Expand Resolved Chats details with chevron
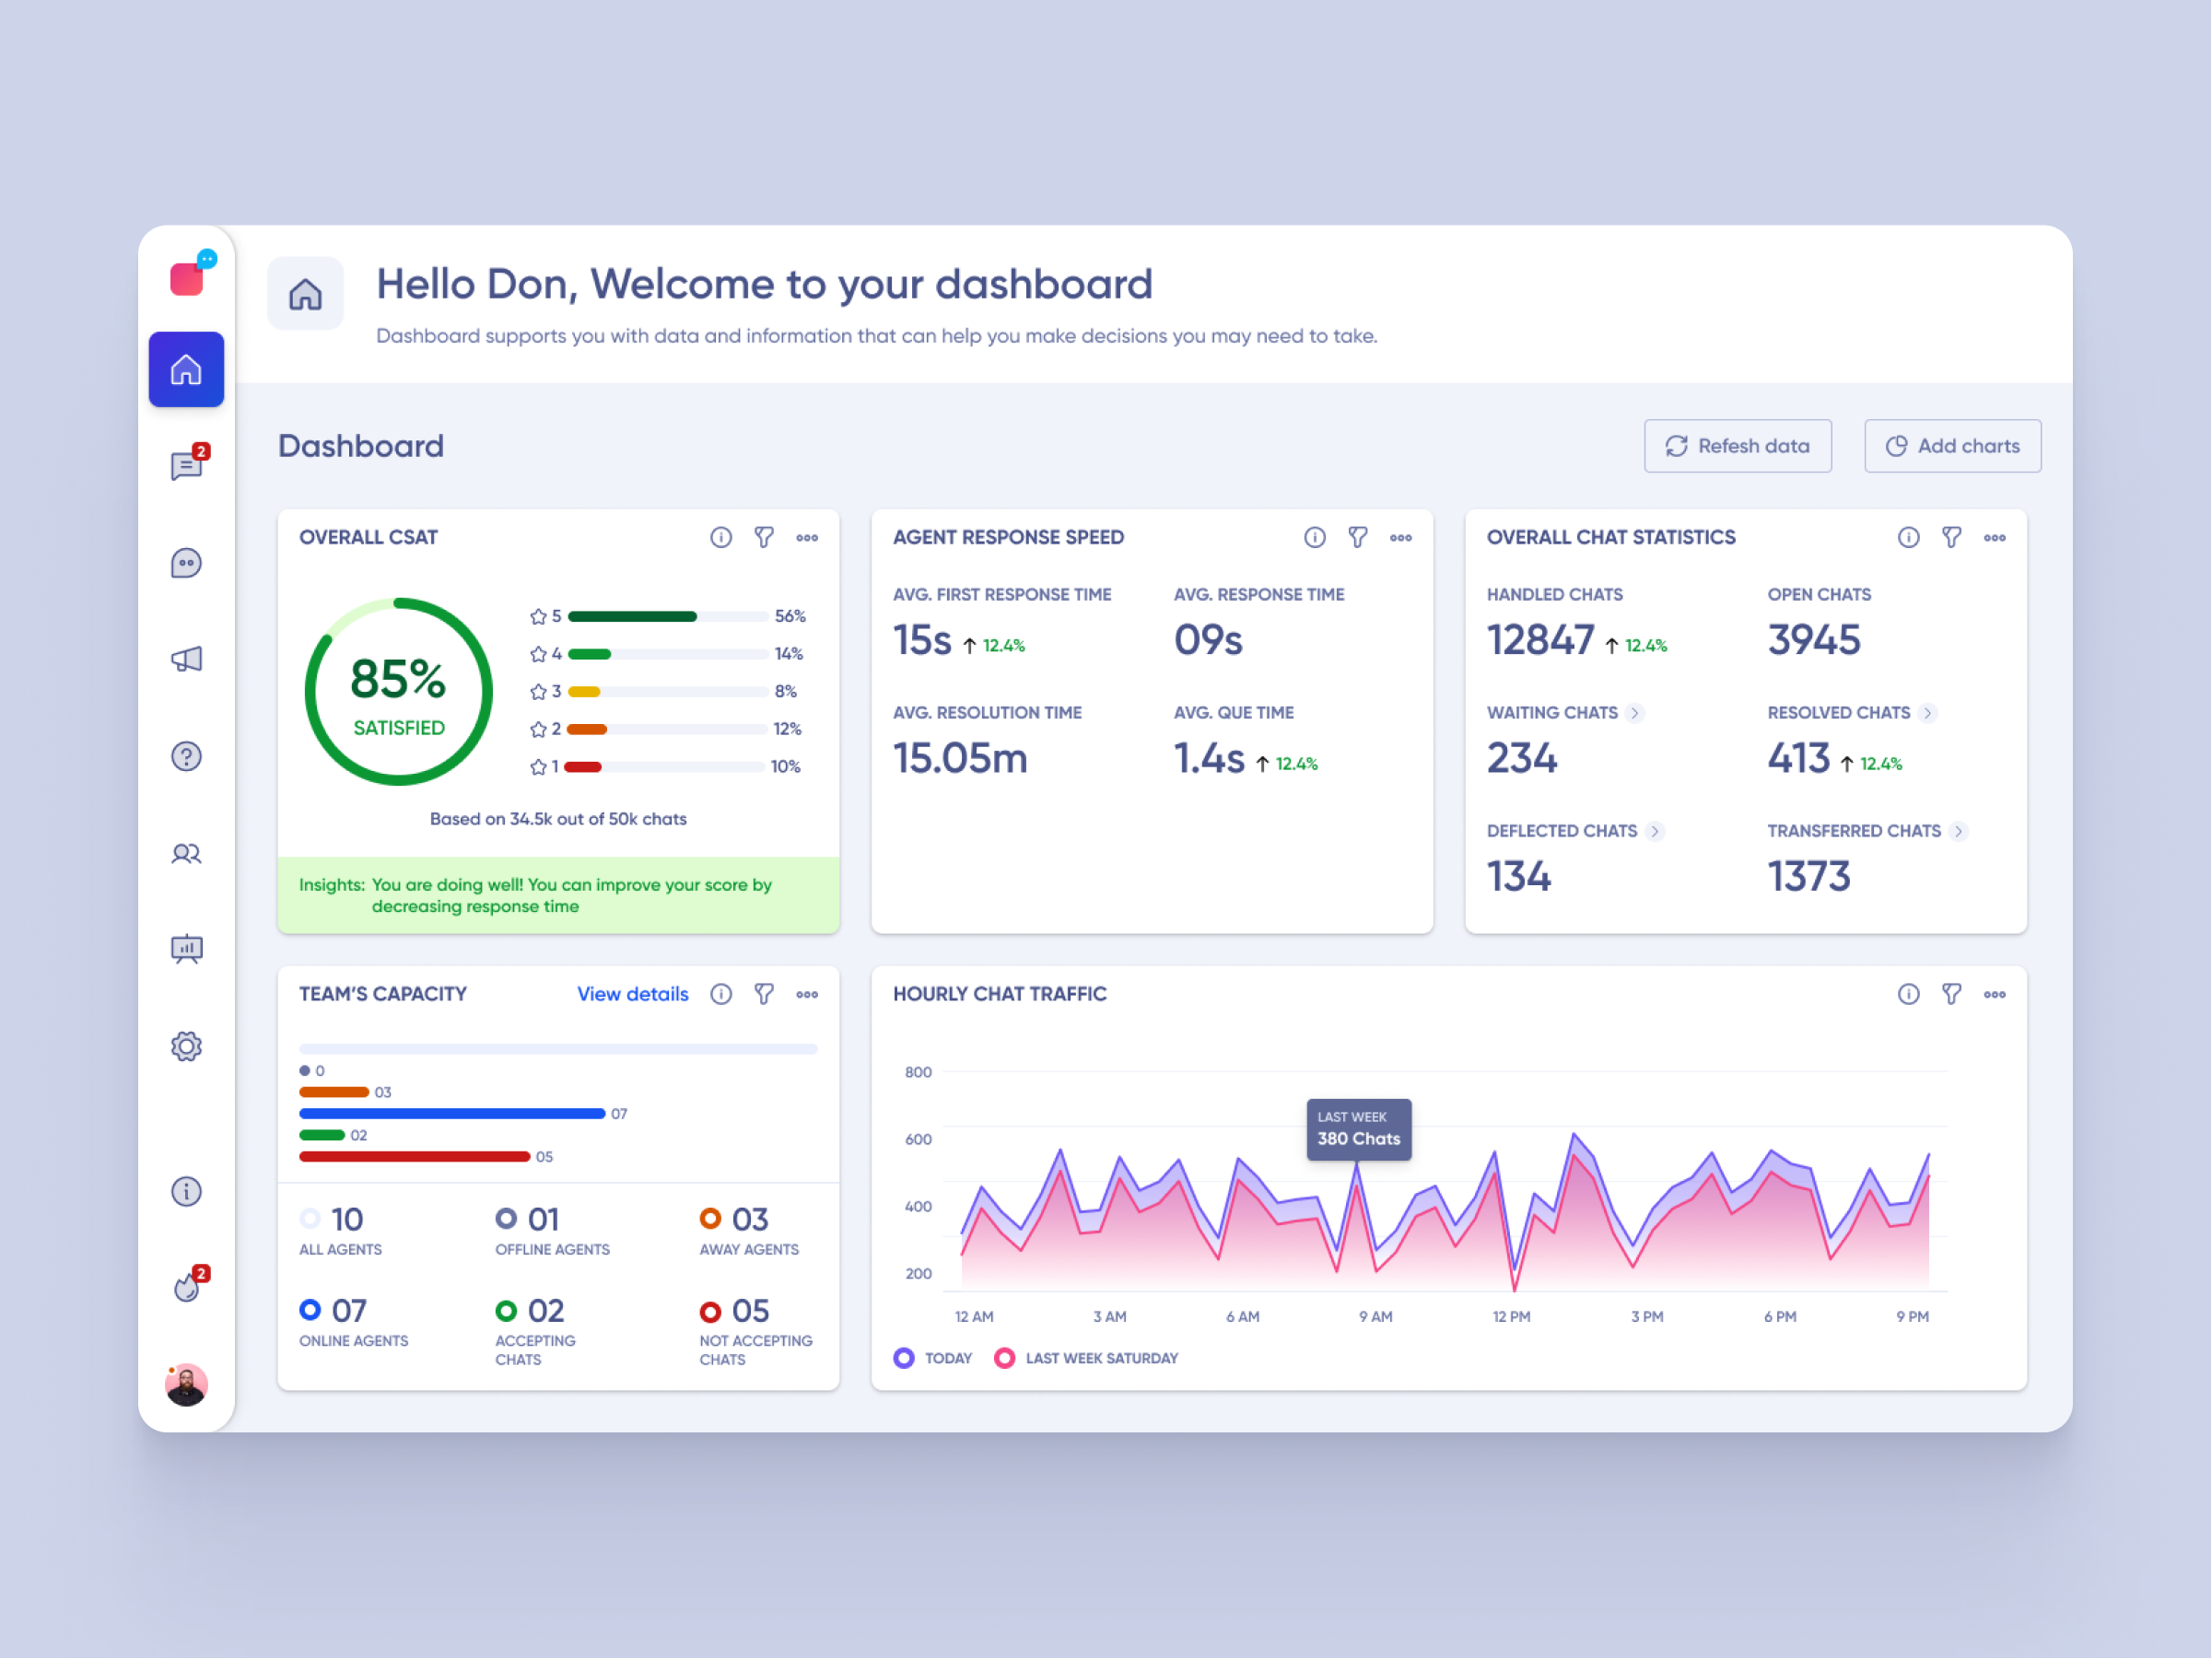The width and height of the screenshot is (2212, 1659). tap(1928, 713)
